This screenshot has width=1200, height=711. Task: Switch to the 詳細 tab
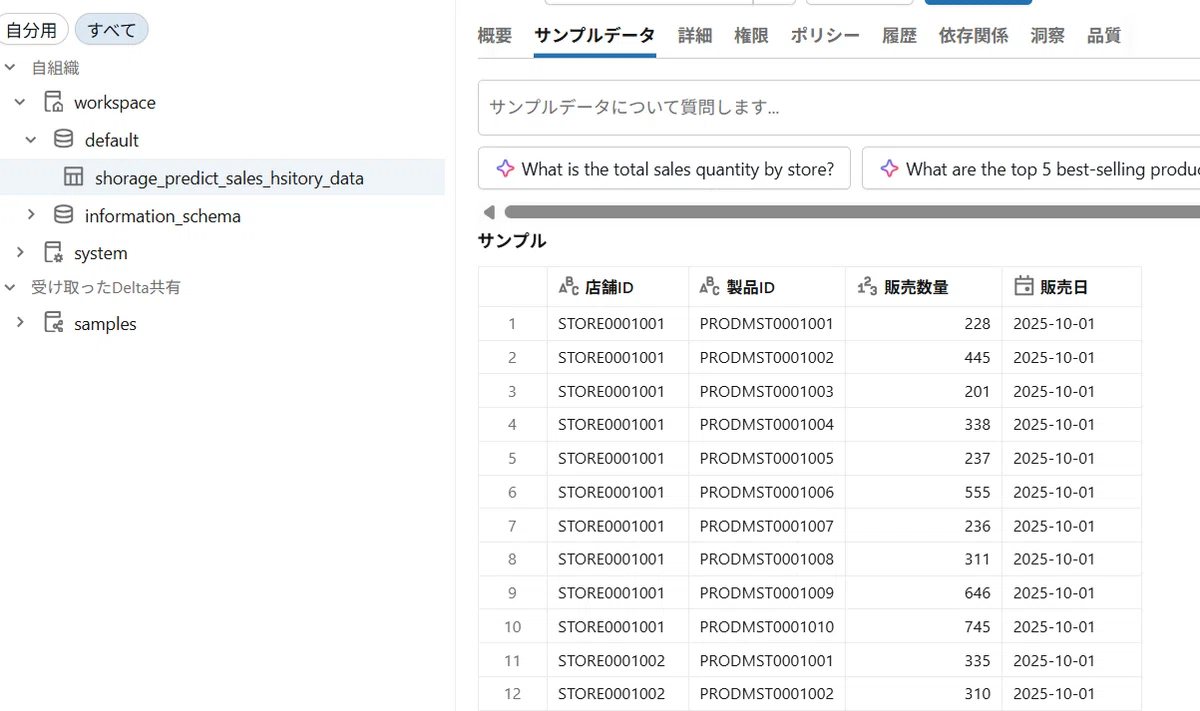[x=695, y=36]
